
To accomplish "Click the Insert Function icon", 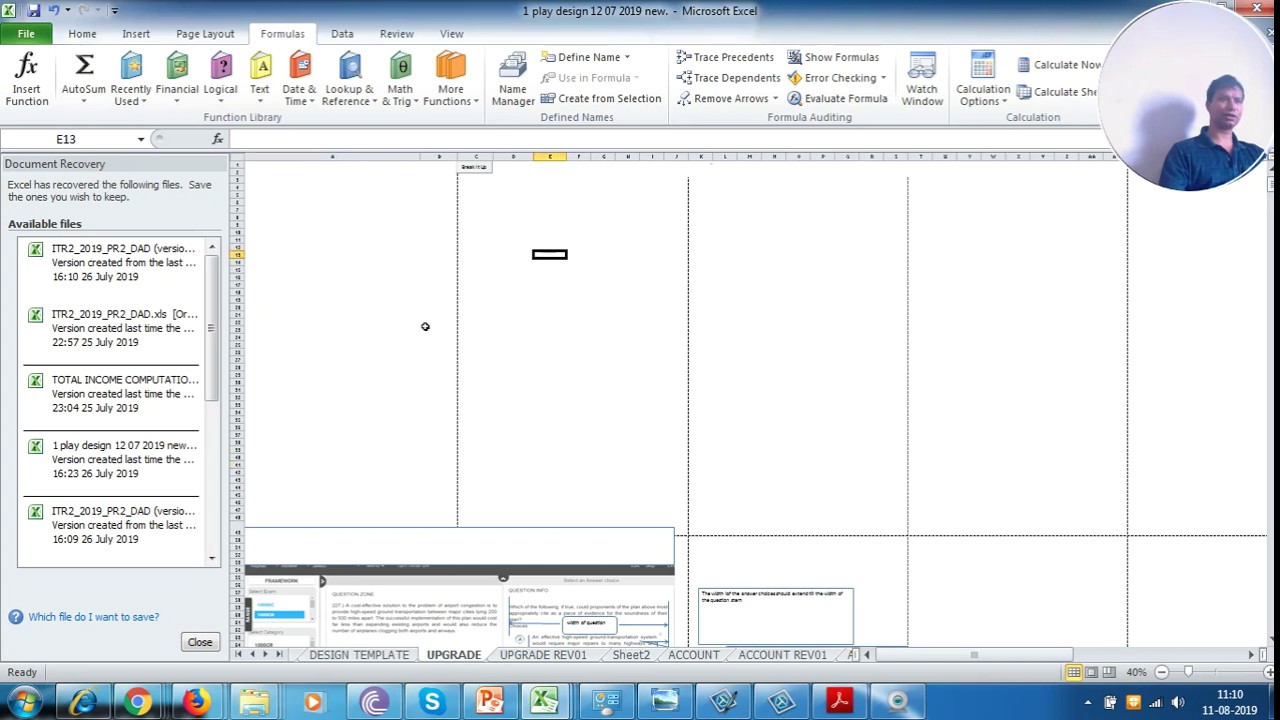I will (x=26, y=80).
